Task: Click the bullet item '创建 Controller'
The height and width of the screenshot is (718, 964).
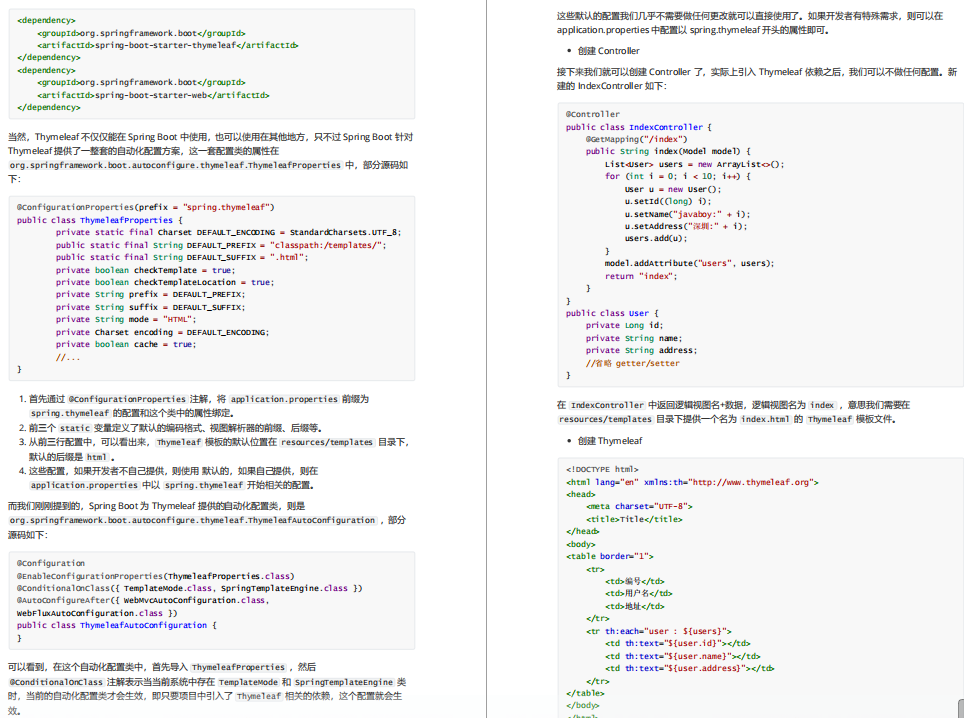Action: (x=609, y=51)
